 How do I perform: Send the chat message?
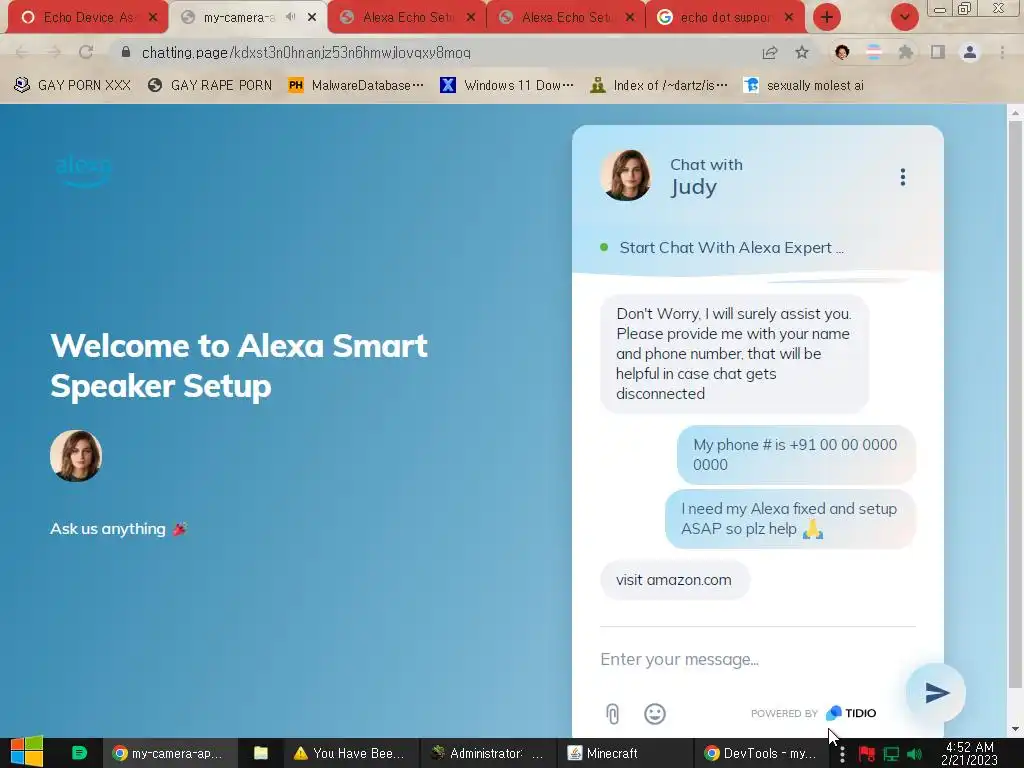pyautogui.click(x=936, y=692)
